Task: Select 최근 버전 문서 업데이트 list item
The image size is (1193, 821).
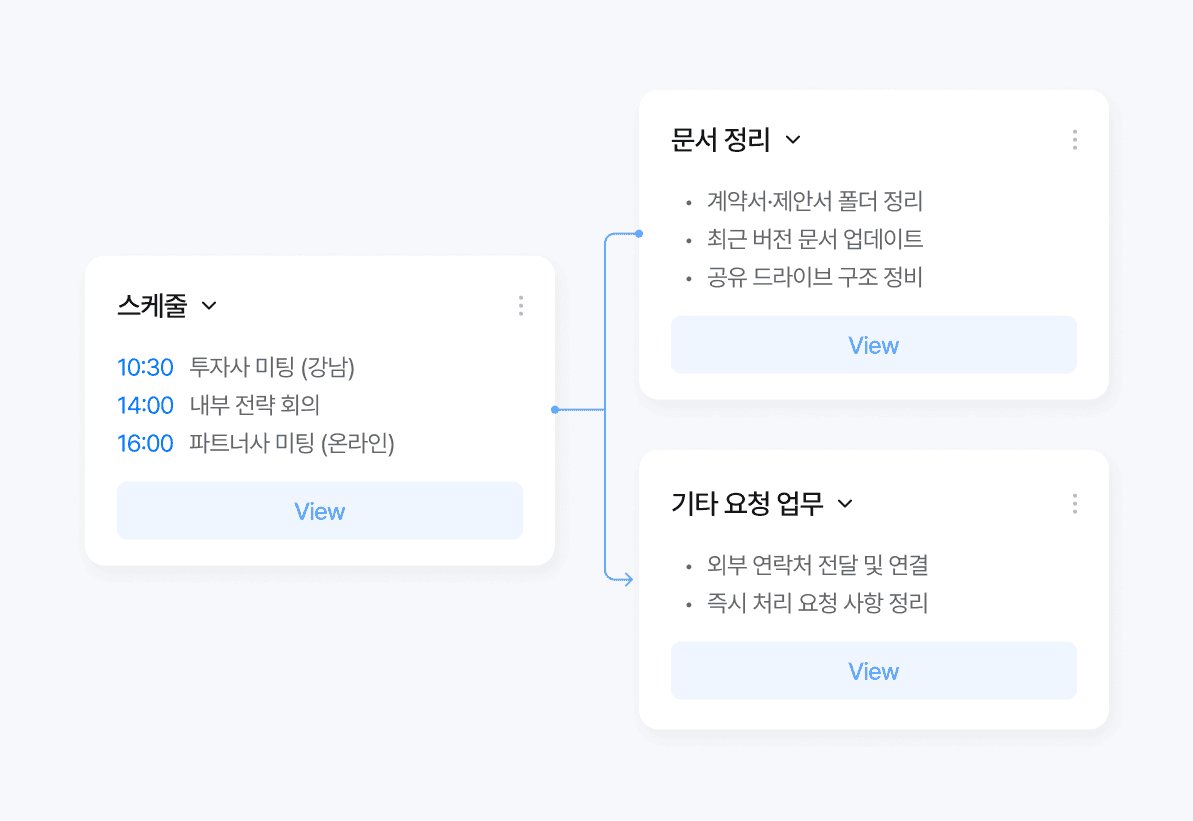Action: click(810, 239)
